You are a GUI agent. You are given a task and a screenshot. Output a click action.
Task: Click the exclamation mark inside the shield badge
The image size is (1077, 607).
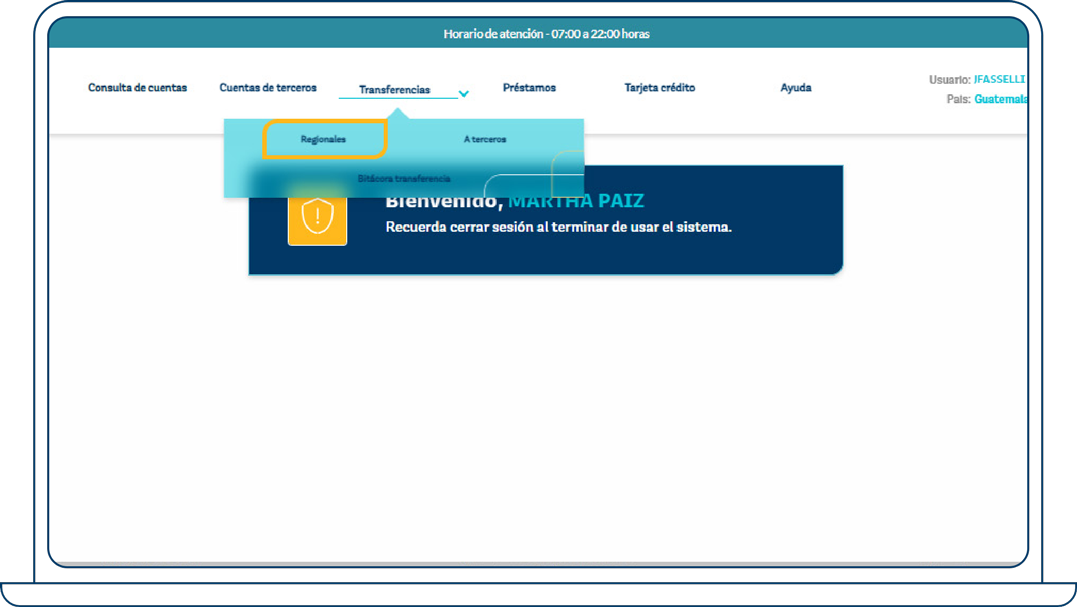point(317,215)
